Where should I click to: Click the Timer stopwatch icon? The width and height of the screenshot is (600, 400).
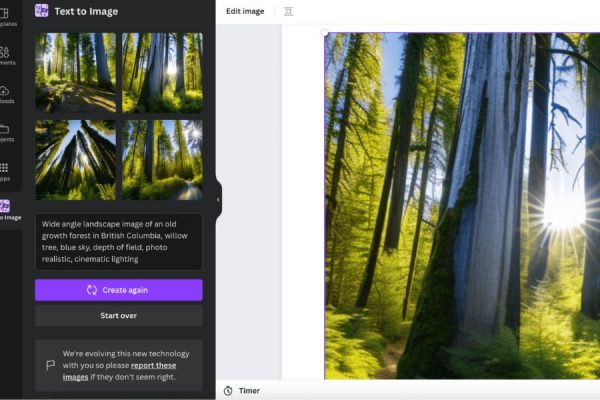[228, 390]
